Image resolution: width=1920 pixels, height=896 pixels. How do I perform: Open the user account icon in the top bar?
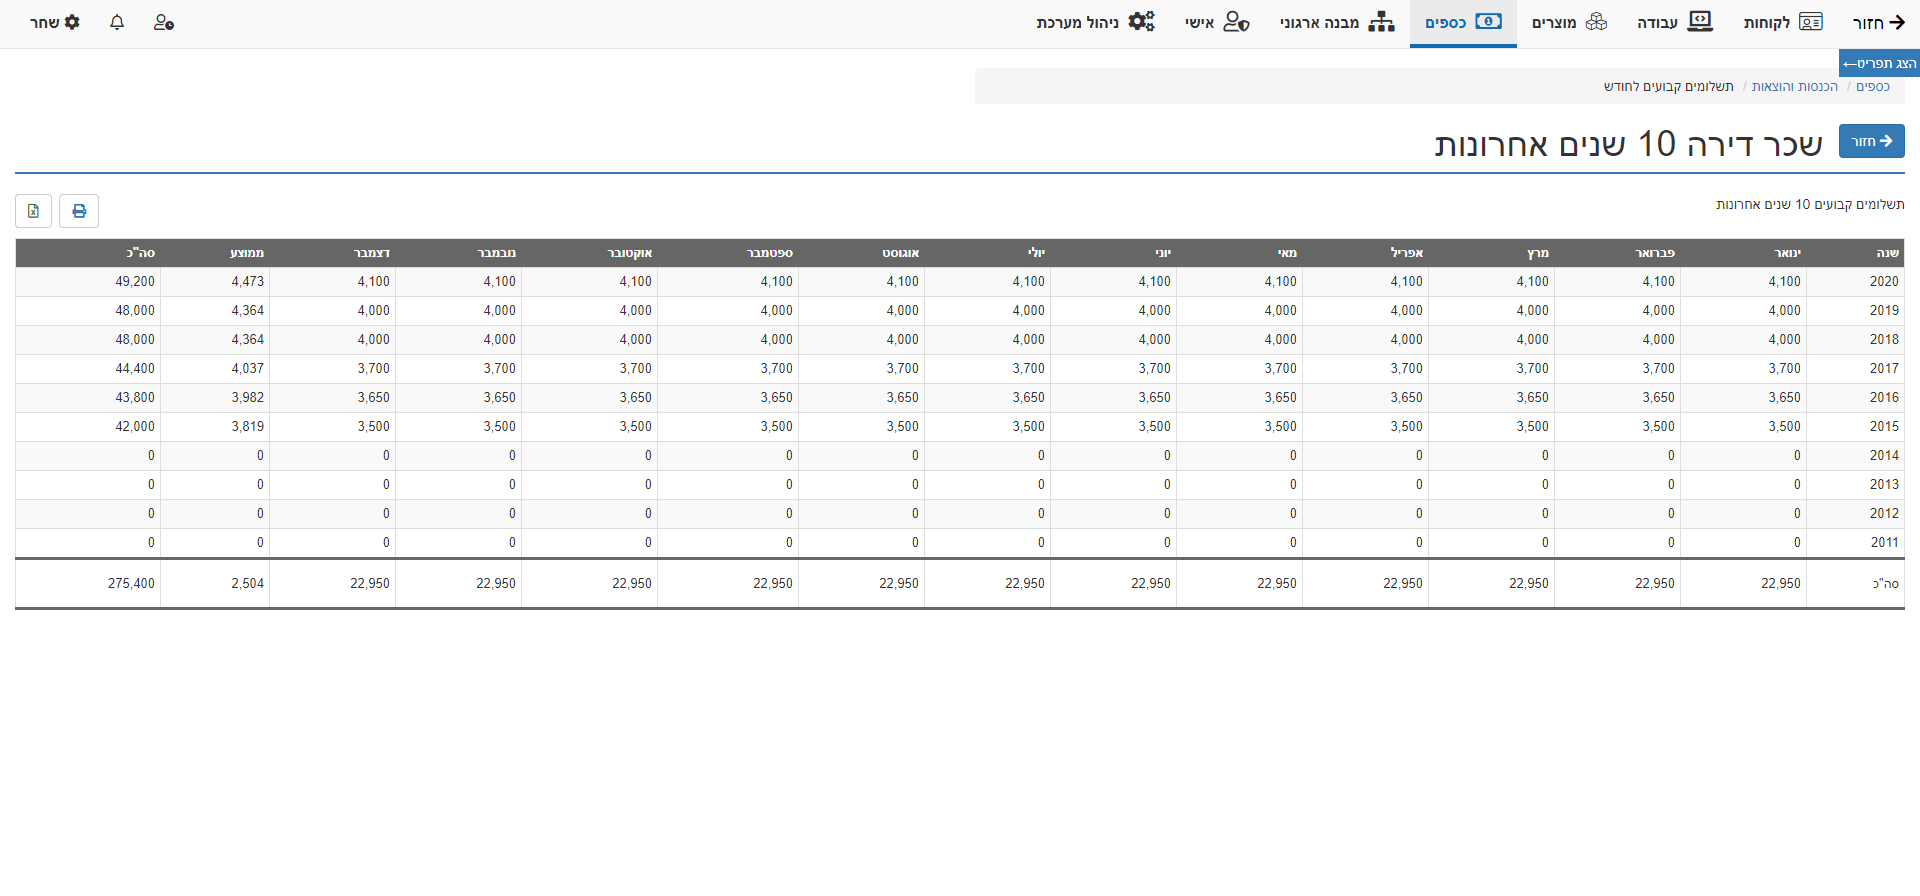tap(164, 22)
